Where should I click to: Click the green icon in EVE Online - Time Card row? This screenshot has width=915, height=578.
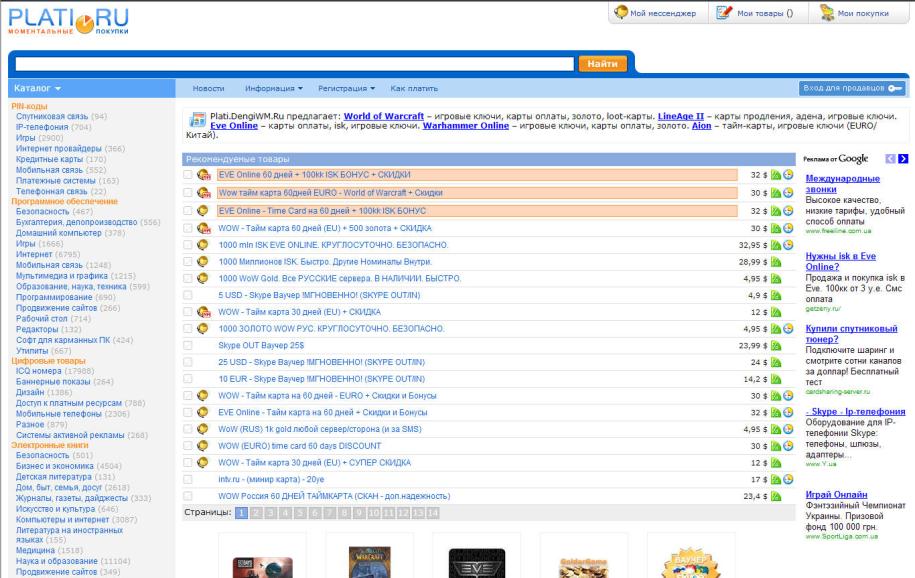[x=776, y=211]
